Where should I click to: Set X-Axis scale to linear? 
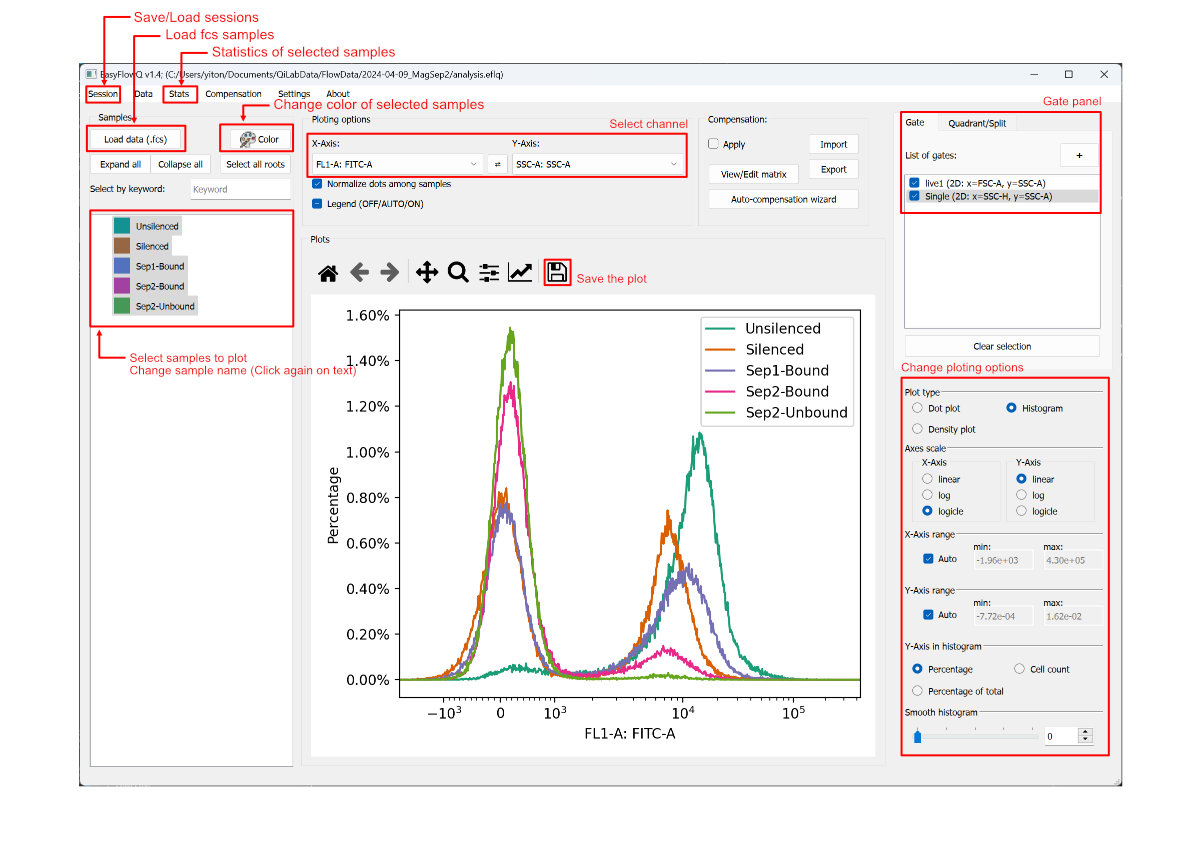pyautogui.click(x=927, y=479)
